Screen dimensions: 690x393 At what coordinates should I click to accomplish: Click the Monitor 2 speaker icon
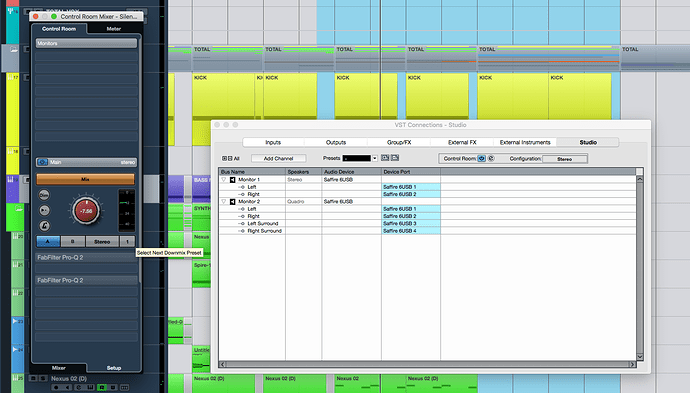232,202
